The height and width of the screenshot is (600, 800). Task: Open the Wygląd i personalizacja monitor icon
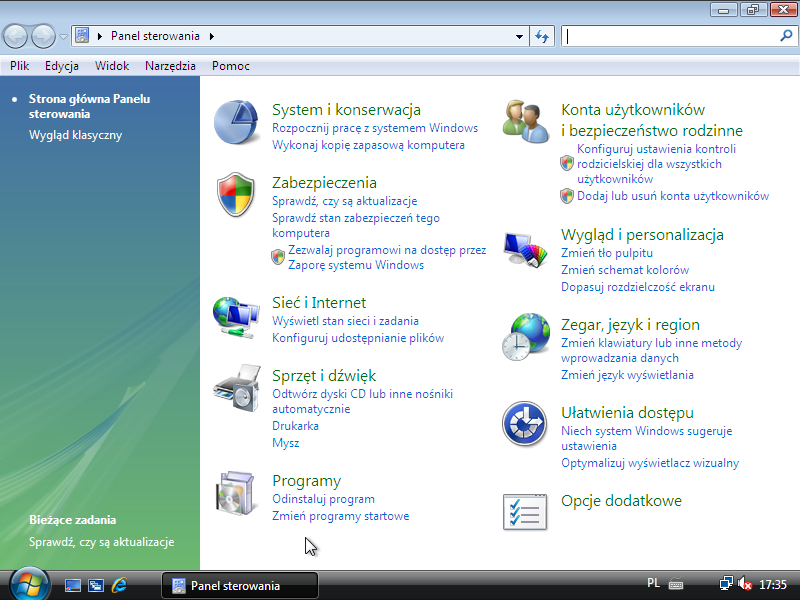[525, 249]
